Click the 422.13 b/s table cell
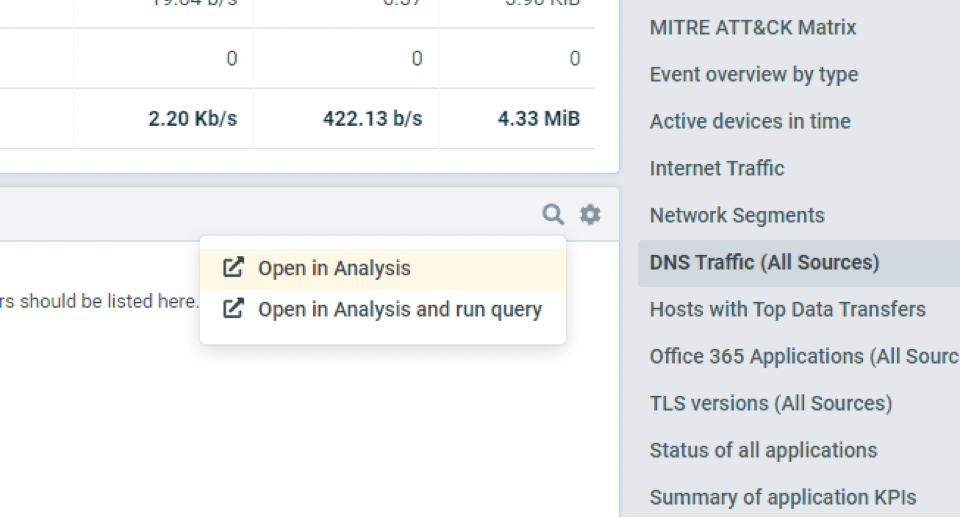960x518 pixels. 372,119
